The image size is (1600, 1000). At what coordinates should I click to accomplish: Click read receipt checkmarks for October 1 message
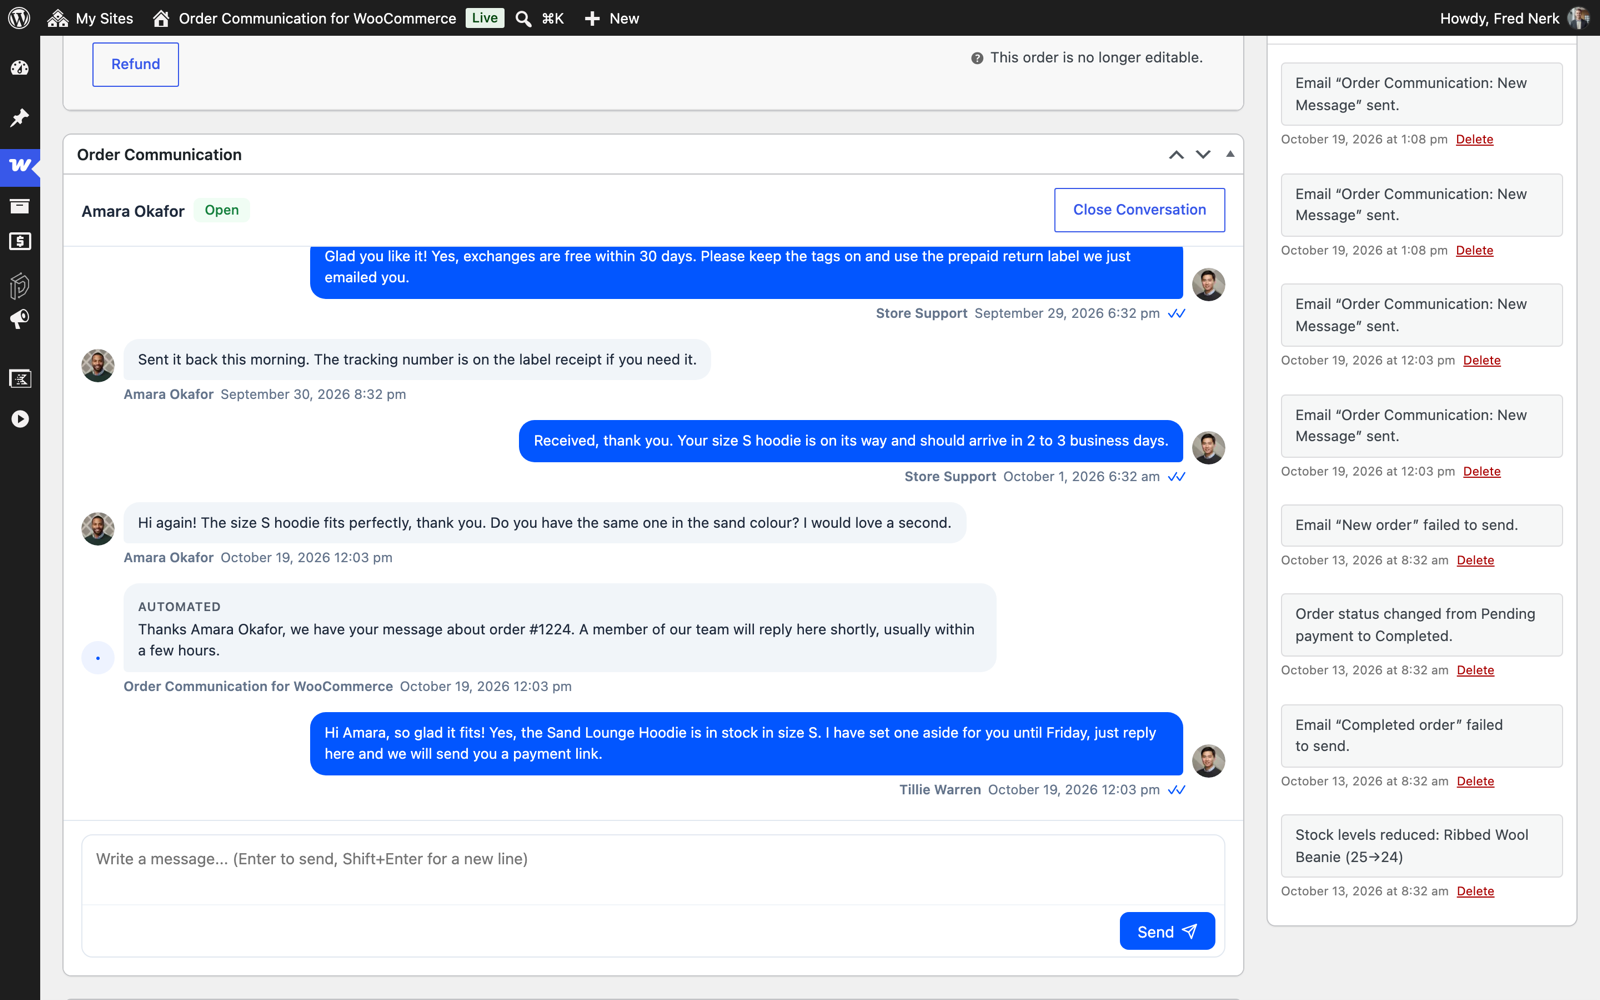tap(1177, 477)
